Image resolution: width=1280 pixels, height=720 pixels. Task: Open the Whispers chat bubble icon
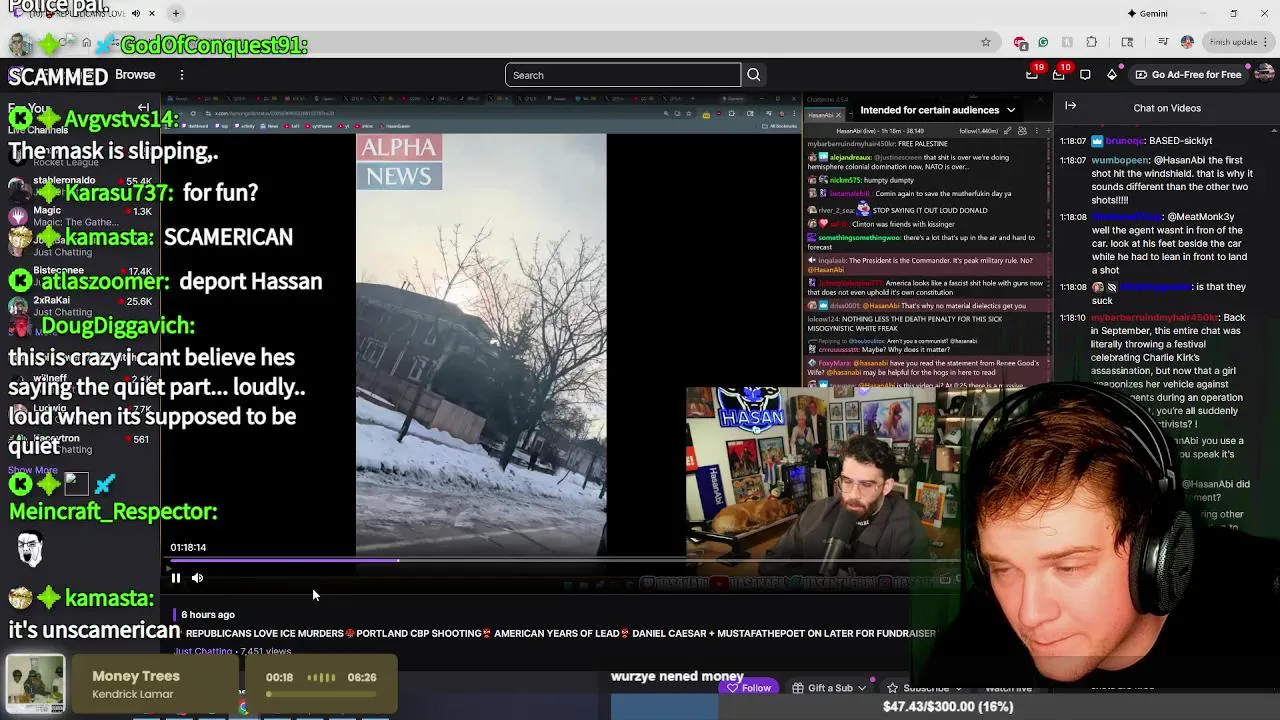(x=1085, y=75)
